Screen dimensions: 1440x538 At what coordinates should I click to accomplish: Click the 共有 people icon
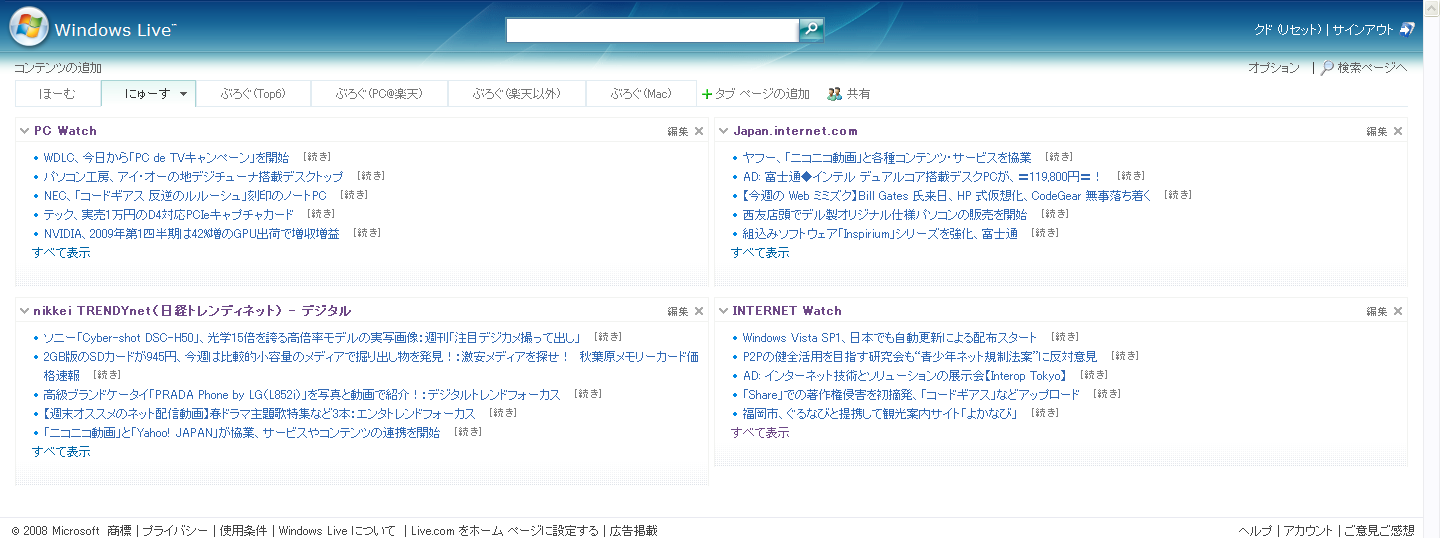[x=835, y=94]
